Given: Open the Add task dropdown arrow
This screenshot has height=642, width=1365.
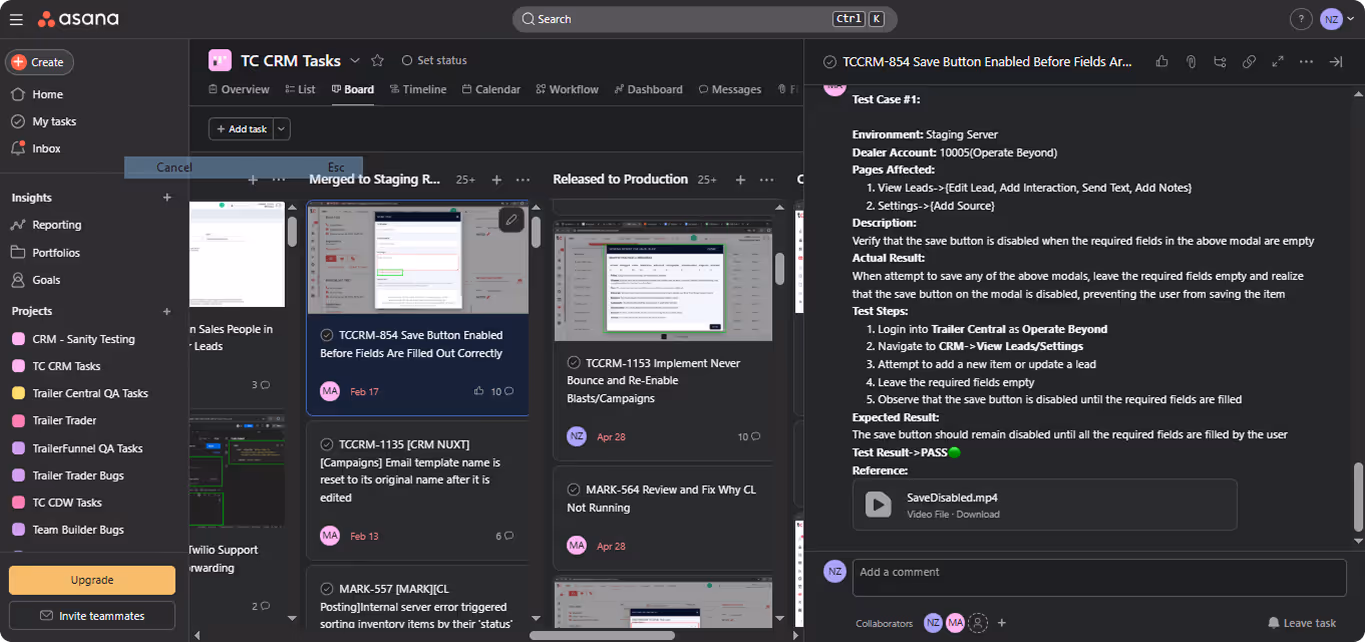Looking at the screenshot, I should click(x=281, y=129).
